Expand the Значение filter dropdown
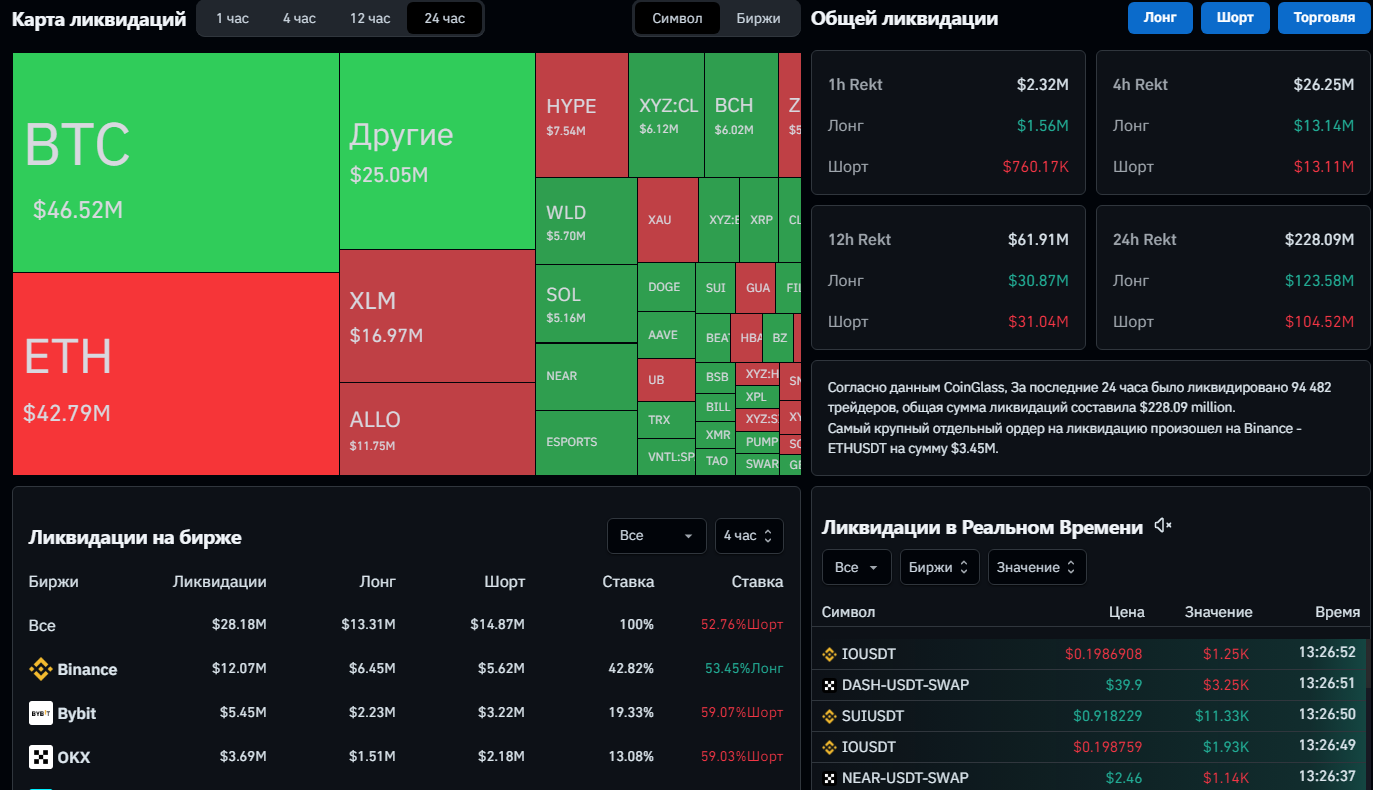1373x790 pixels. pos(1037,567)
